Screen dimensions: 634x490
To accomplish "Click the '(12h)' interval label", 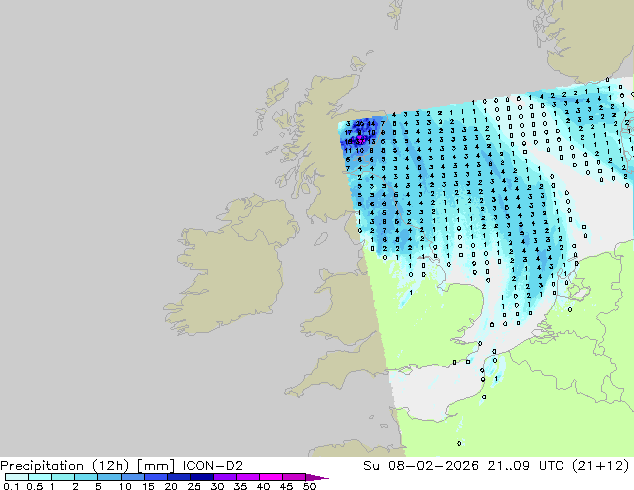I will [x=110, y=466].
